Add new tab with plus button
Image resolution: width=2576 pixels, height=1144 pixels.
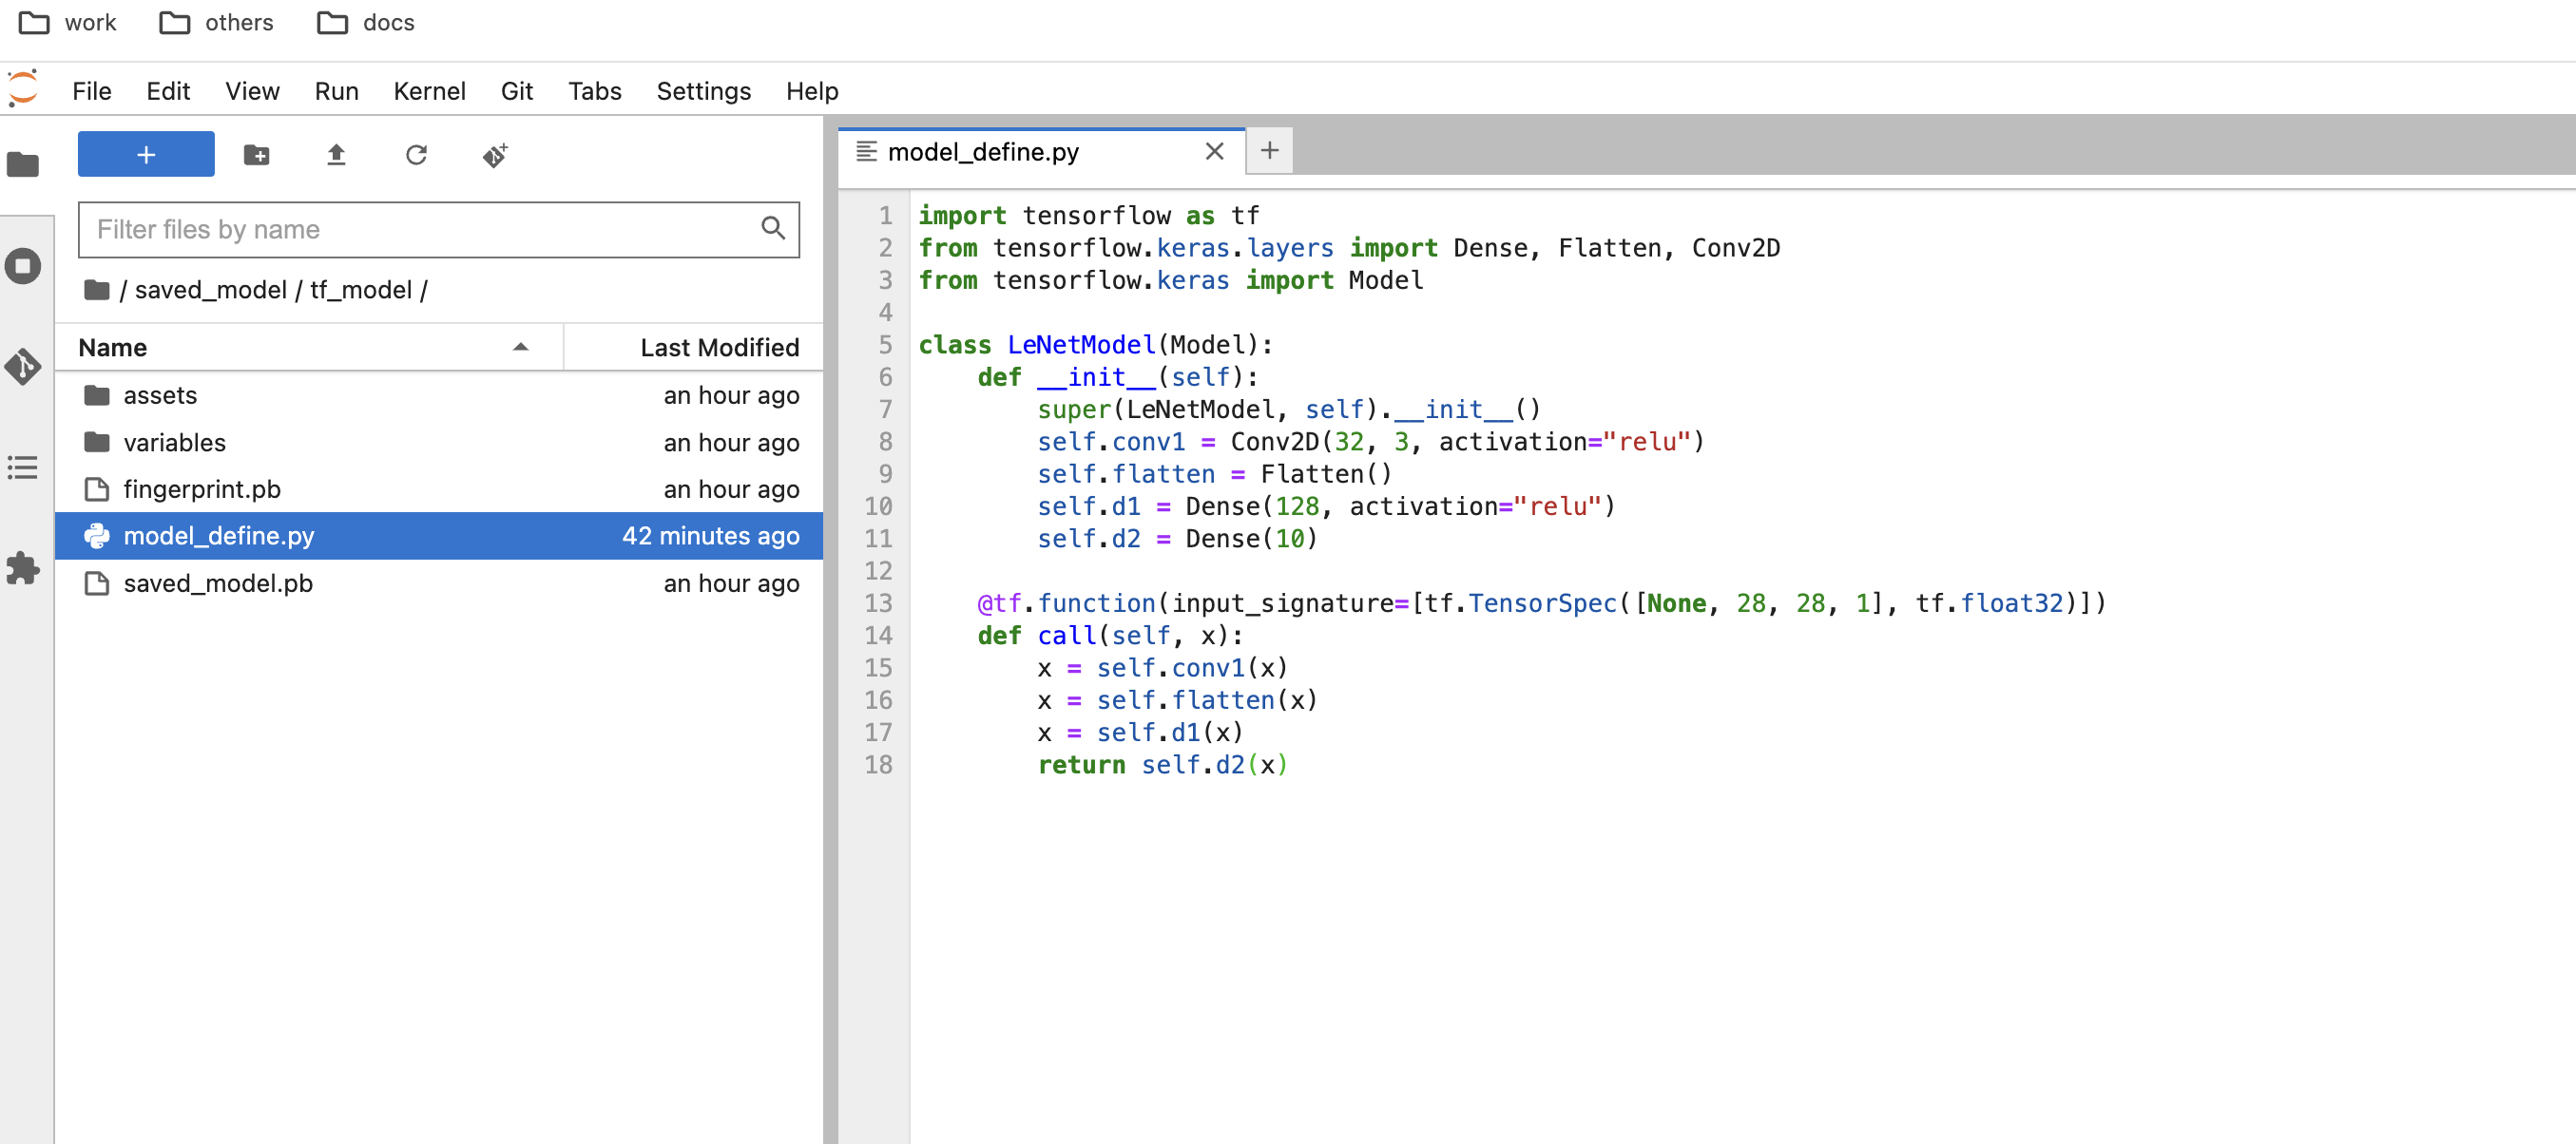point(1269,151)
